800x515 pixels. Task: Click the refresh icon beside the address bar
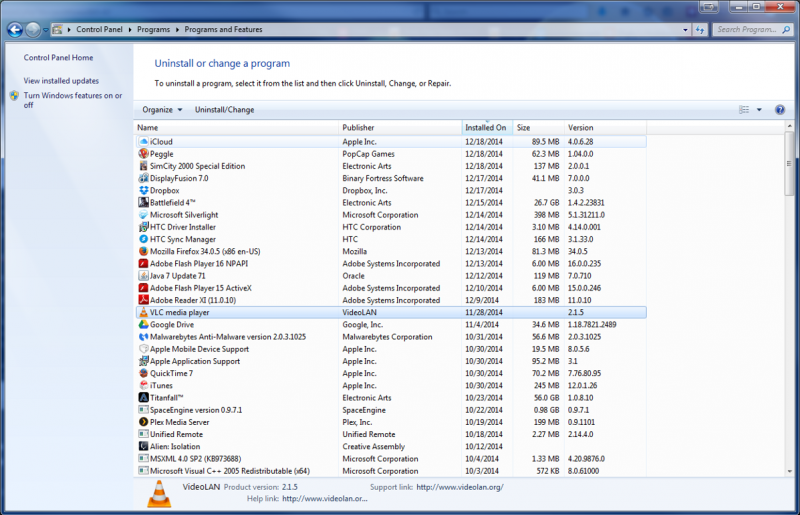tap(700, 30)
